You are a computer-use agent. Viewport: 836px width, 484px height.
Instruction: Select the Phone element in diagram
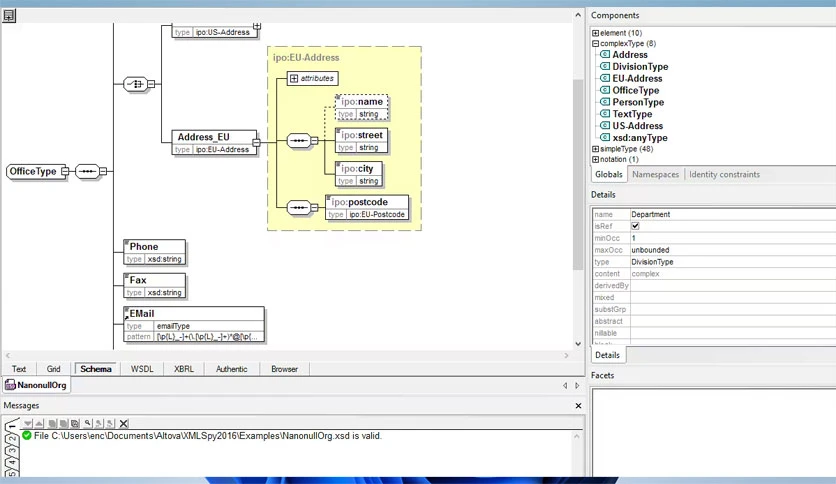[155, 252]
